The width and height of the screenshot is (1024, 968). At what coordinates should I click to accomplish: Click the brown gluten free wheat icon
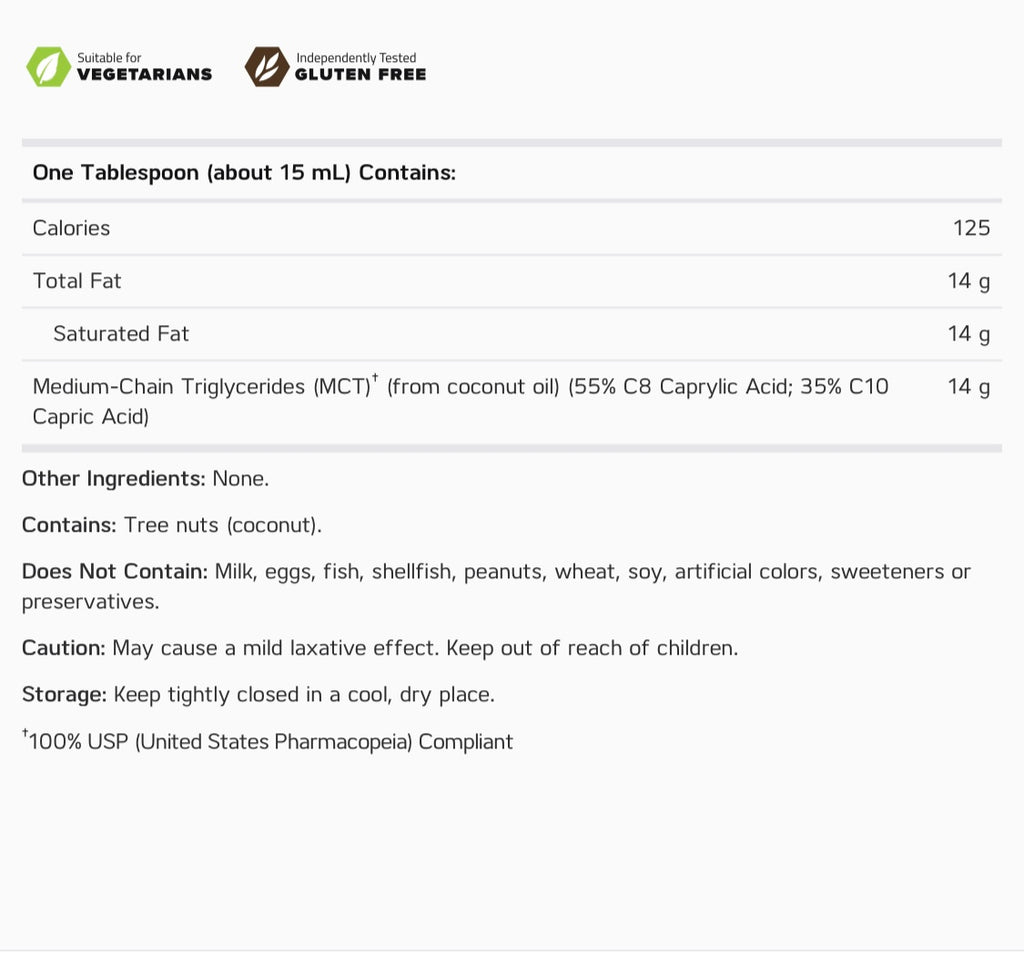pyautogui.click(x=267, y=67)
